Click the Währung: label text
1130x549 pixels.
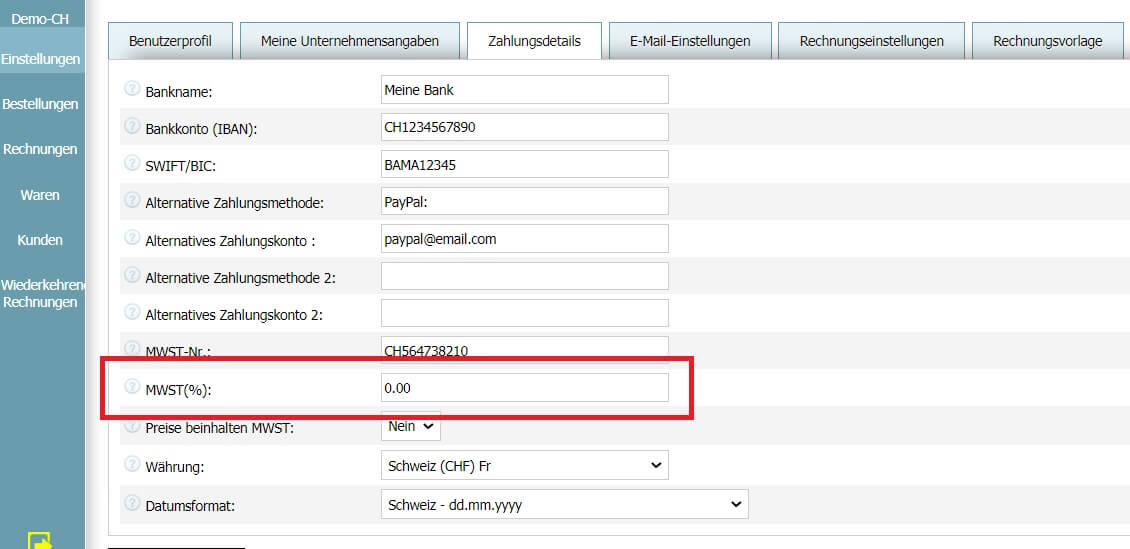[x=175, y=467]
